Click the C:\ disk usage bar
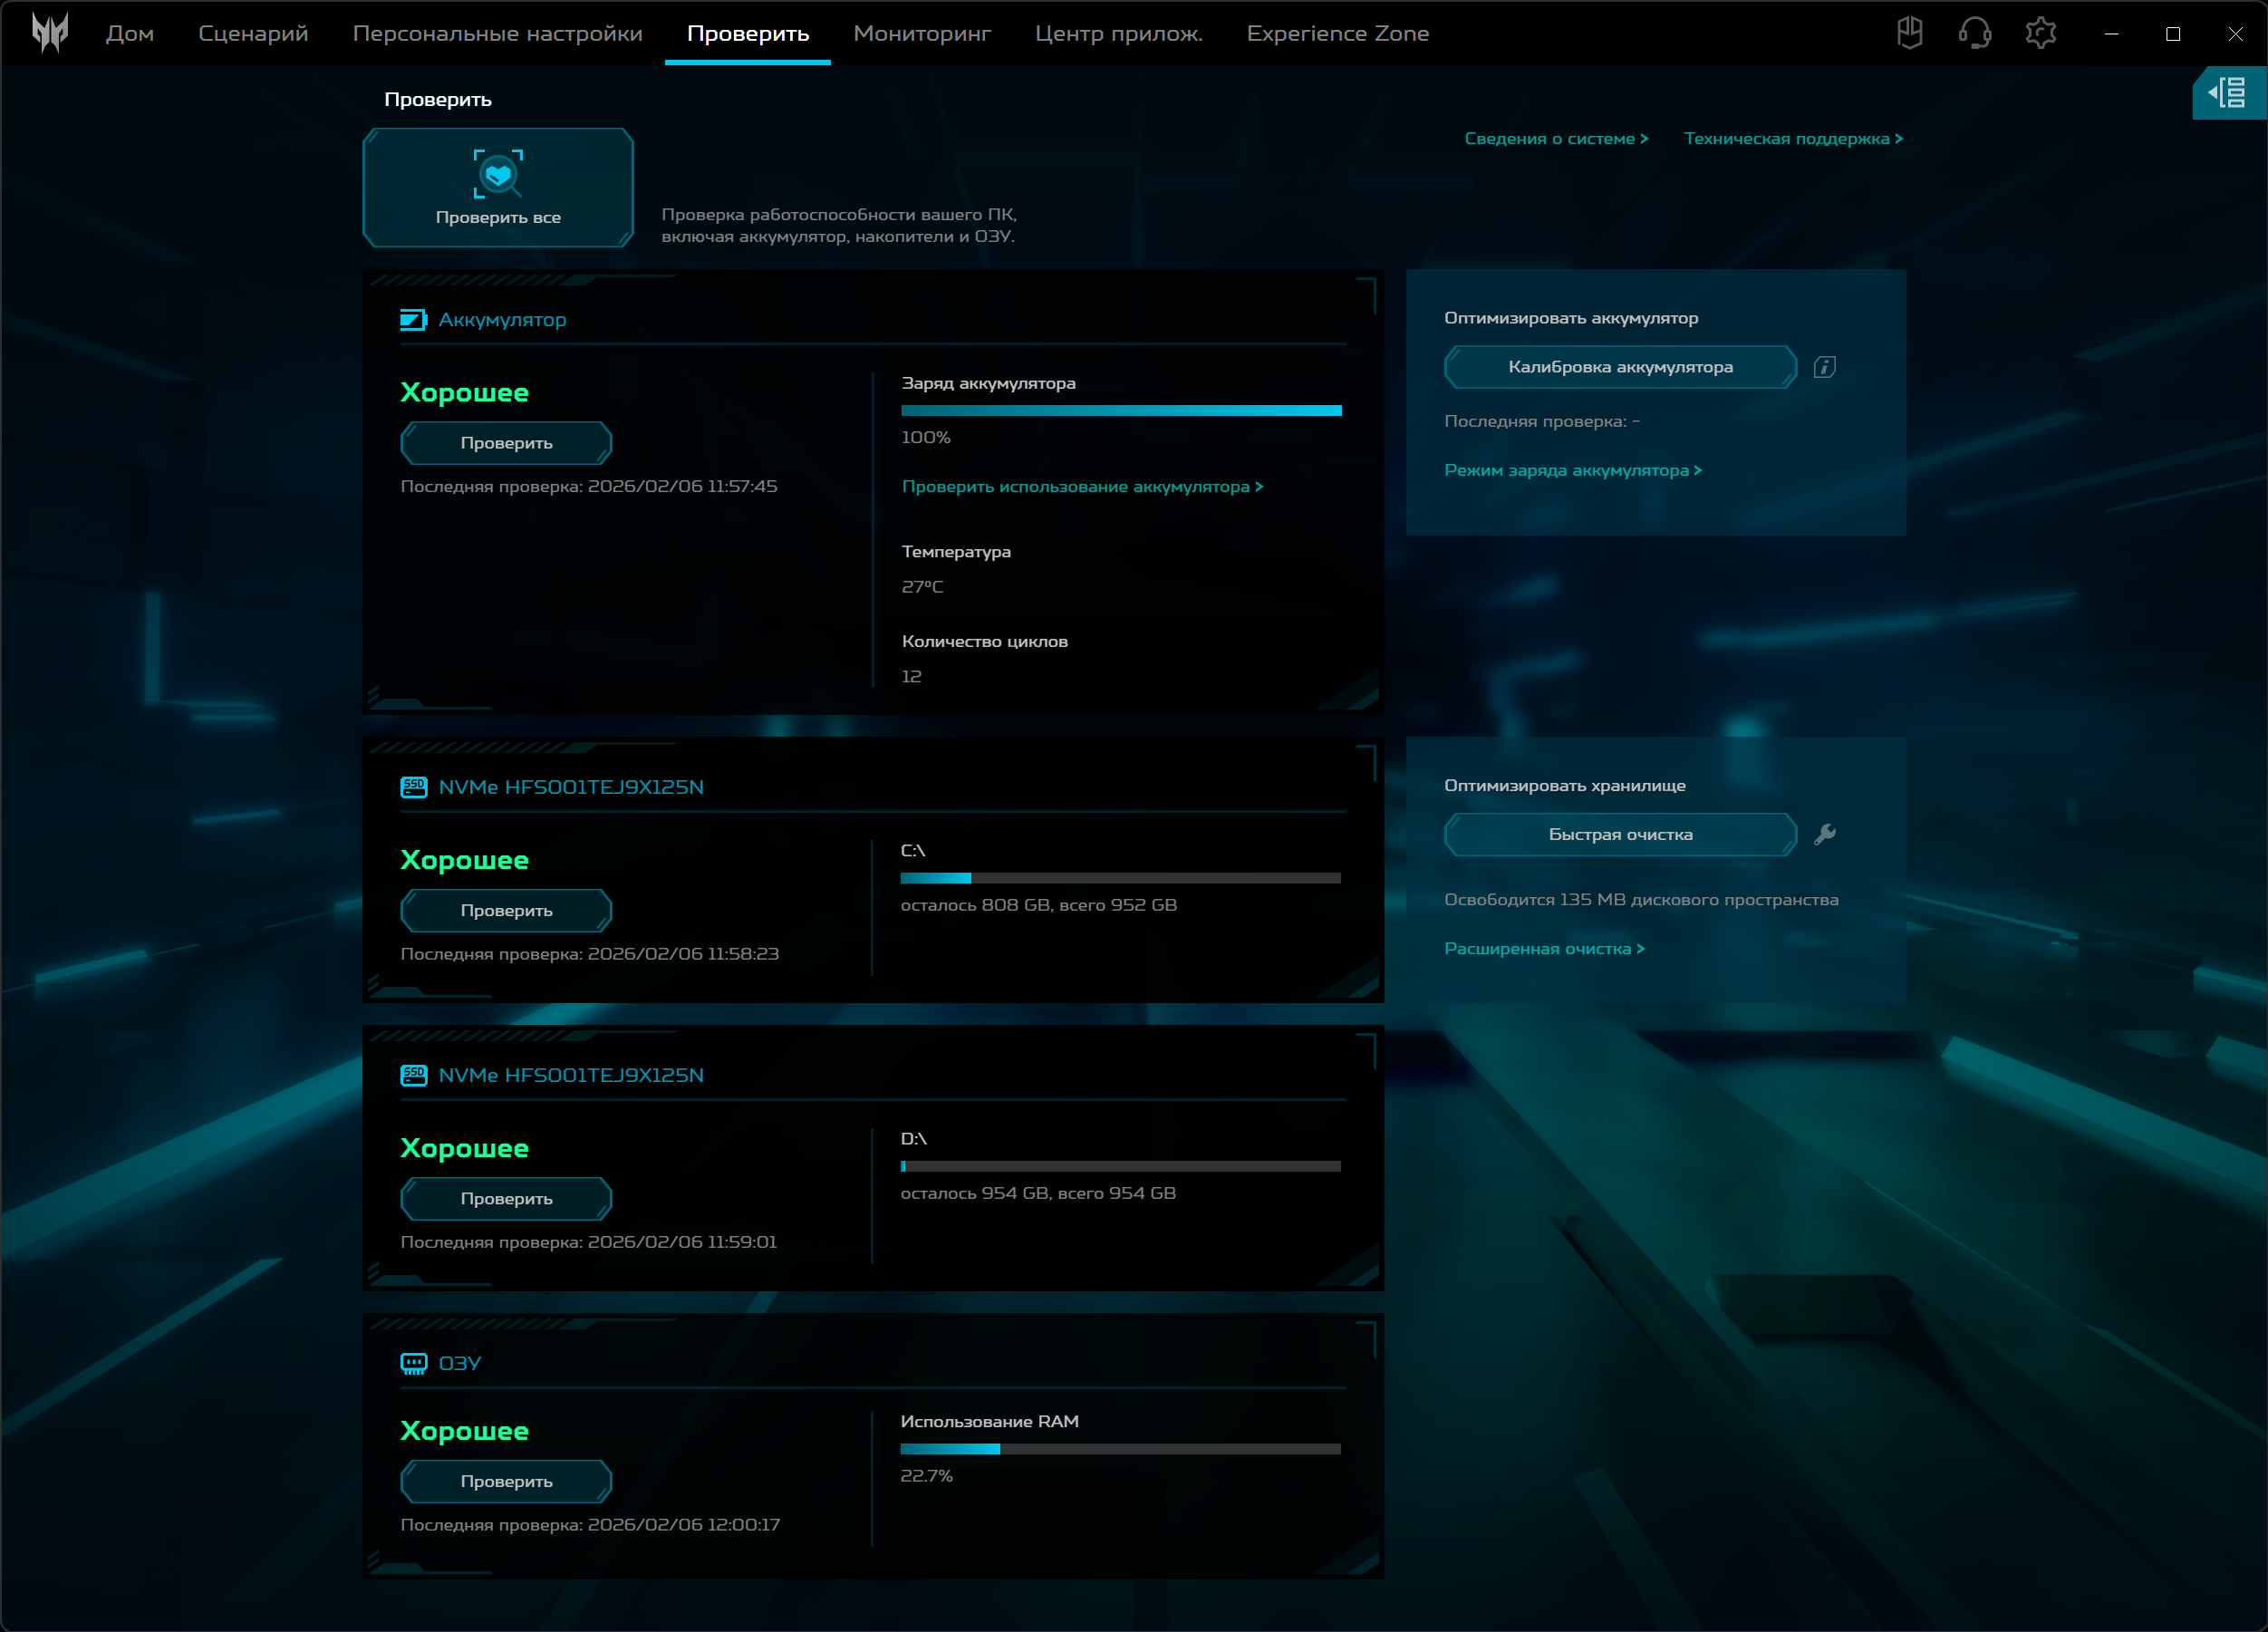Image resolution: width=2268 pixels, height=1632 pixels. coord(1120,878)
